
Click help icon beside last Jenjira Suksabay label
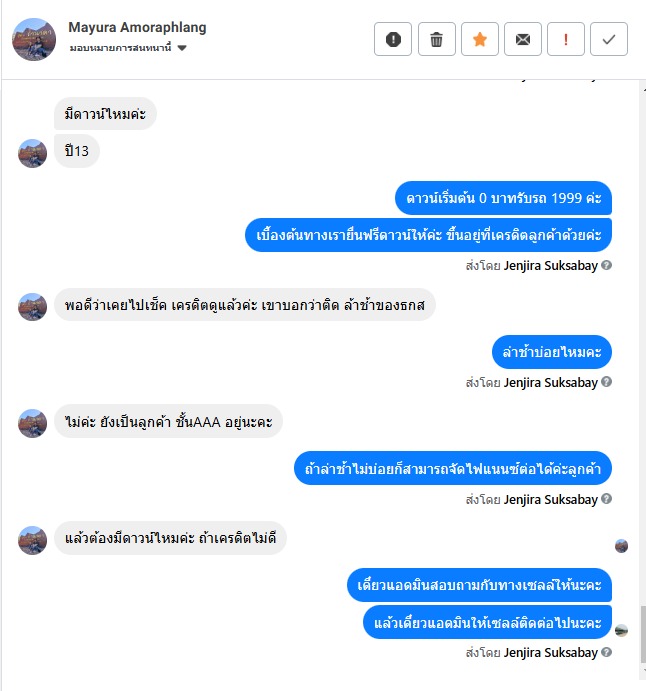click(x=606, y=652)
